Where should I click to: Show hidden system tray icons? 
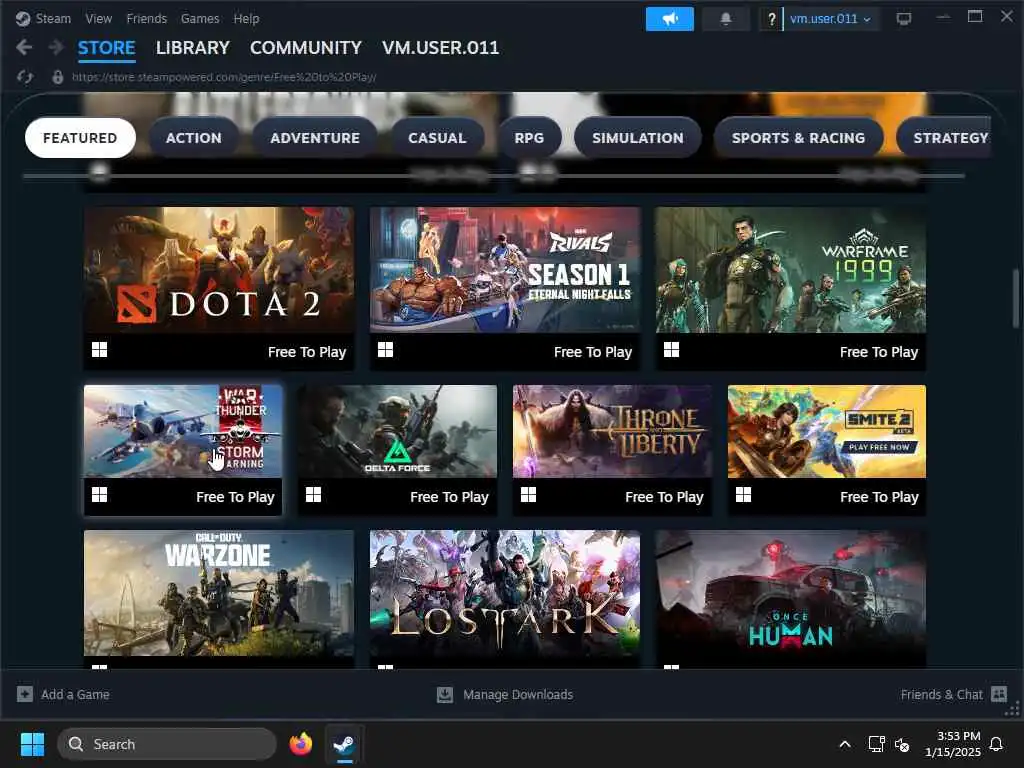(844, 744)
